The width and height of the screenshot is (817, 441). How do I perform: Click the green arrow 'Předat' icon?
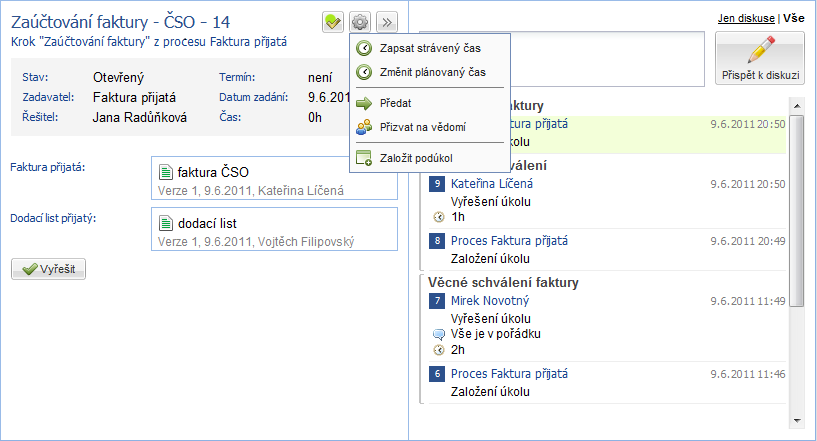coord(364,102)
